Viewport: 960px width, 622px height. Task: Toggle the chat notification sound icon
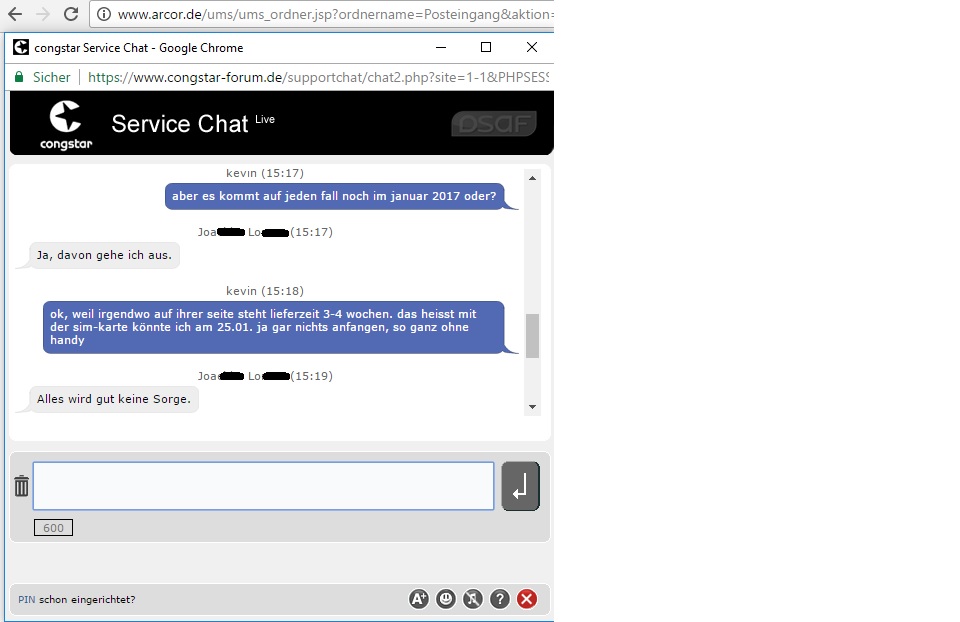click(x=473, y=599)
